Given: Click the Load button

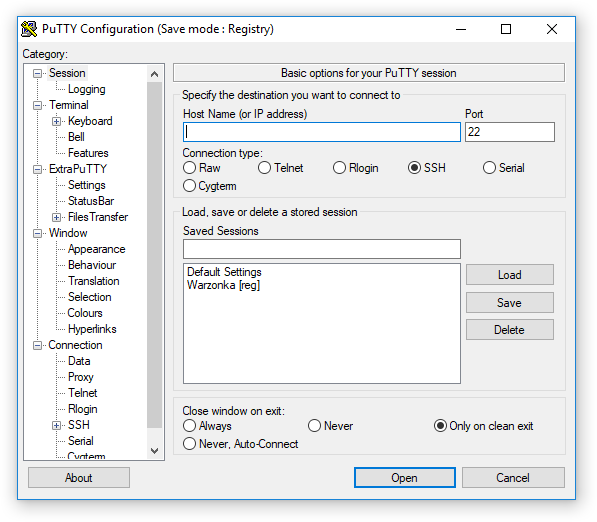Looking at the screenshot, I should click(x=510, y=275).
